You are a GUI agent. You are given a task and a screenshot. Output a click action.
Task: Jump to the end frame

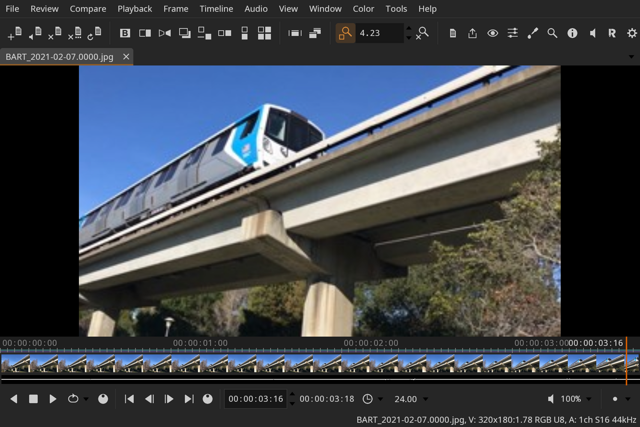[x=189, y=399]
